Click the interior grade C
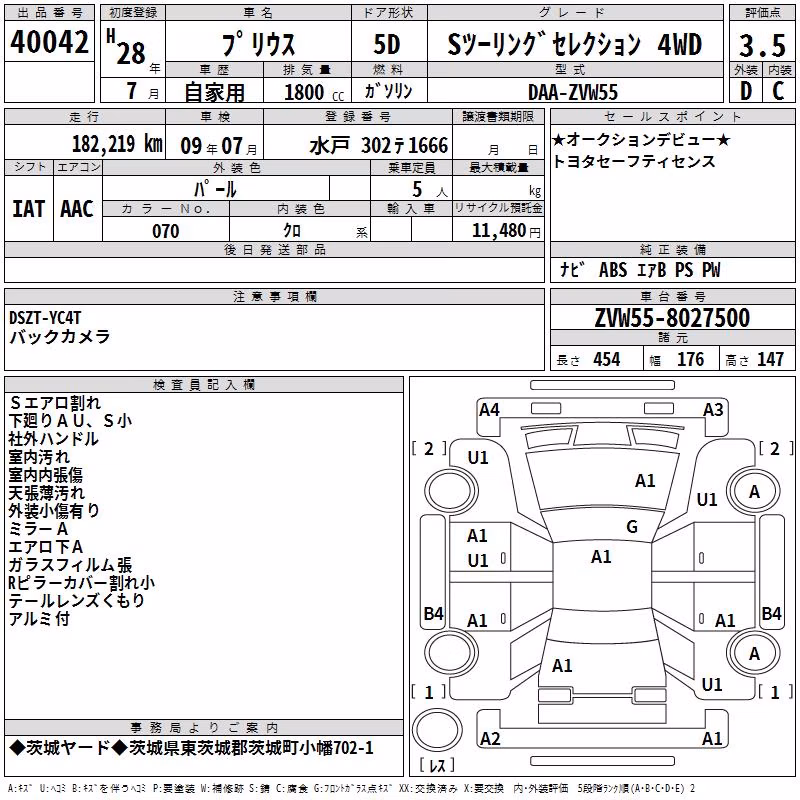Viewport: 800px width, 800px height. pos(779,91)
